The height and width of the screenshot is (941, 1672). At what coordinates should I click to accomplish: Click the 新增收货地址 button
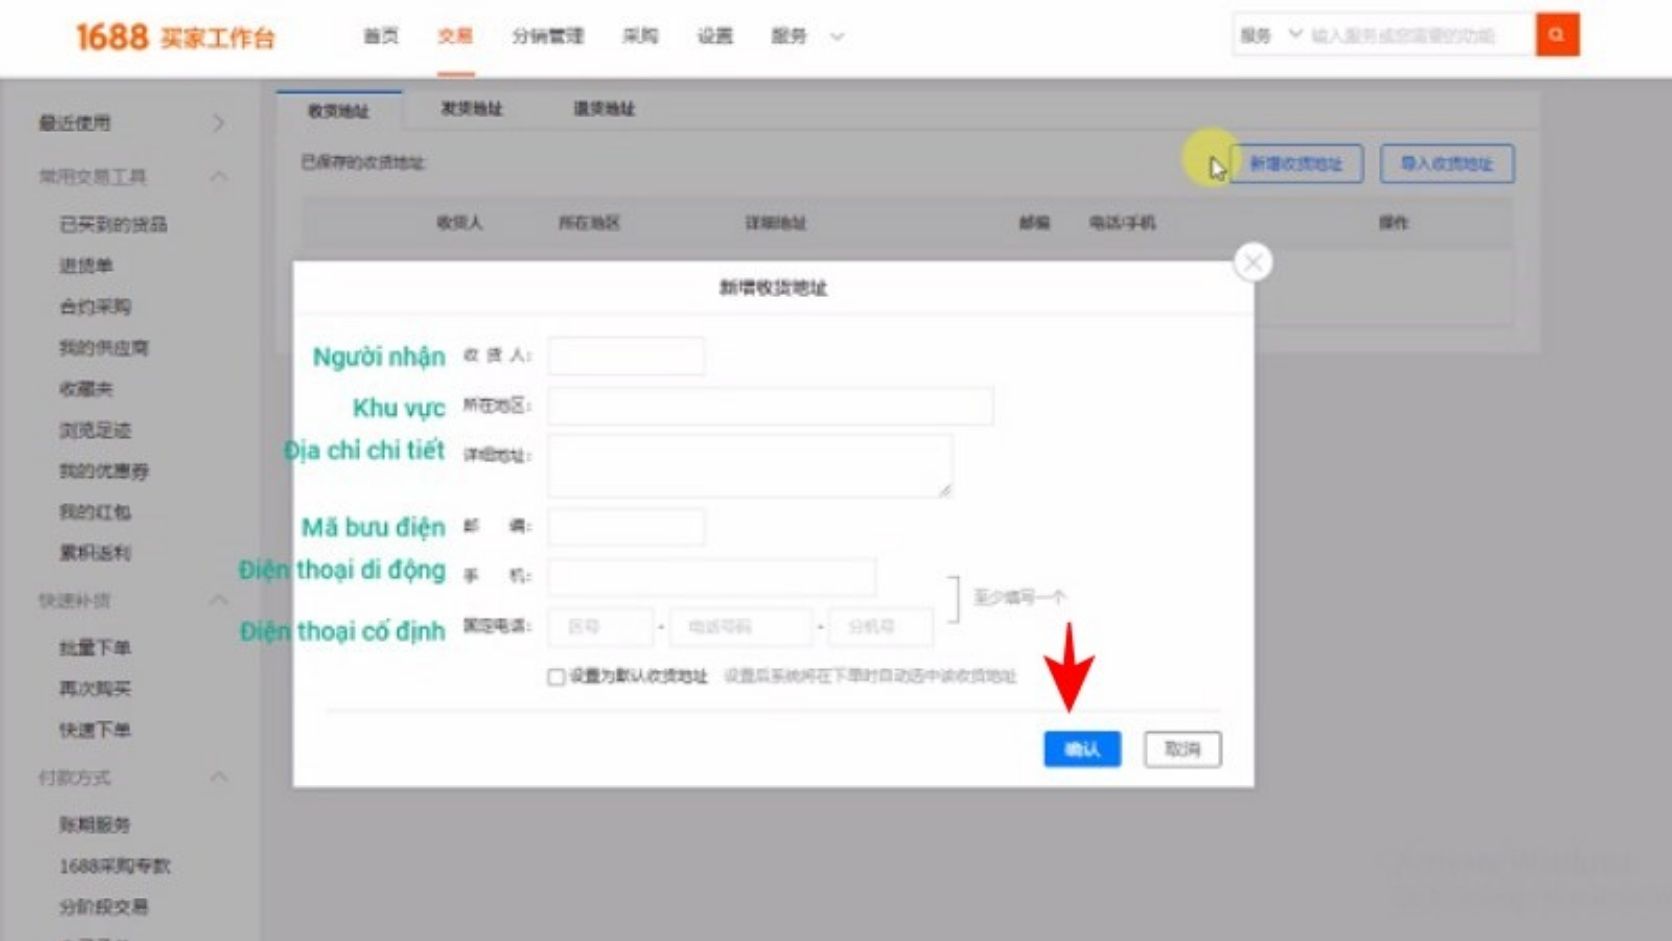(x=1296, y=164)
